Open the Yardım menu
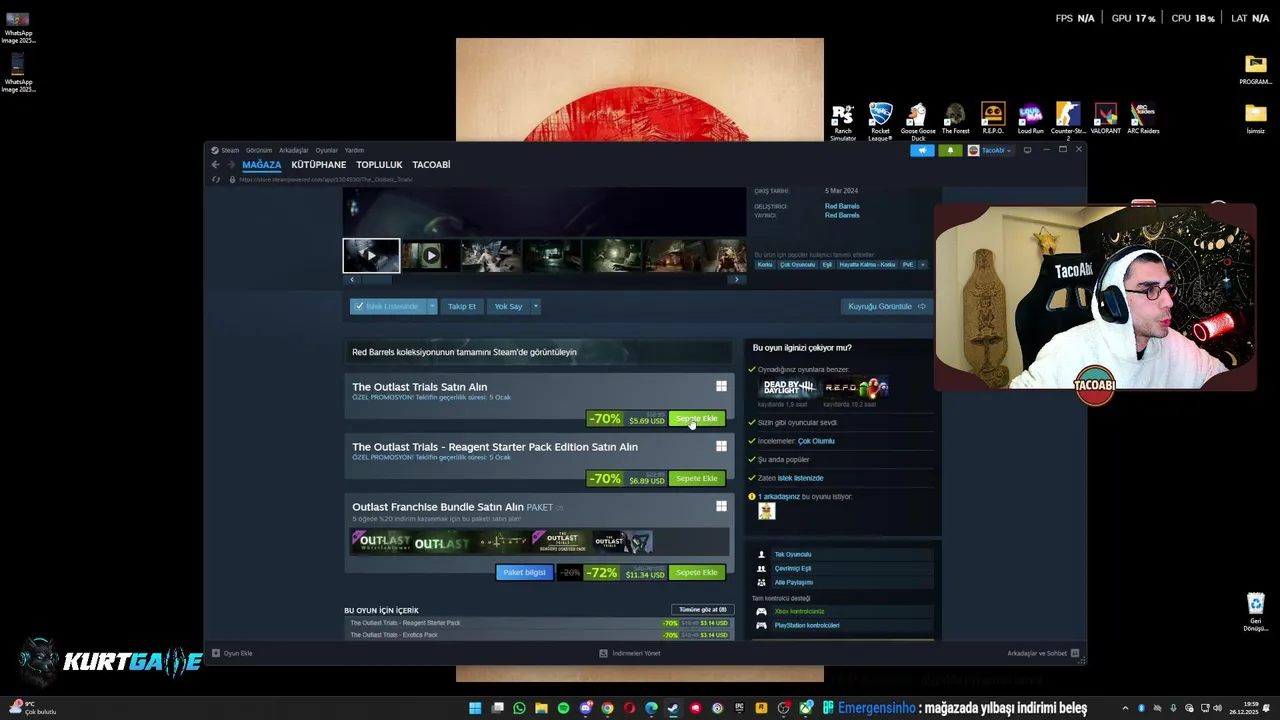Viewport: 1280px width, 720px height. (354, 150)
